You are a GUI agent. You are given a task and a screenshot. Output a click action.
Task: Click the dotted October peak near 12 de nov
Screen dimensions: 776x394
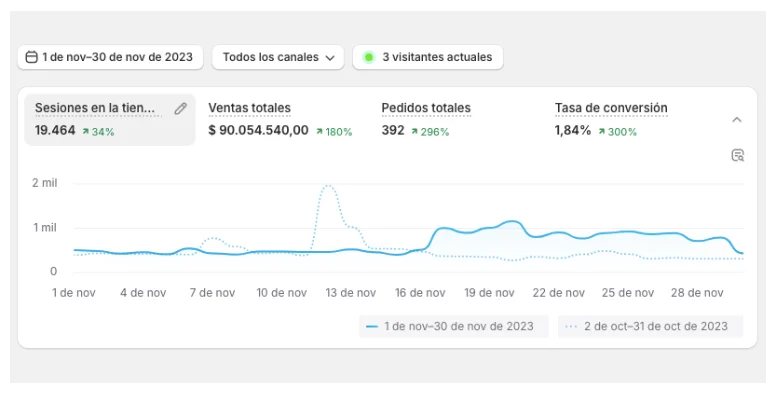point(328,186)
